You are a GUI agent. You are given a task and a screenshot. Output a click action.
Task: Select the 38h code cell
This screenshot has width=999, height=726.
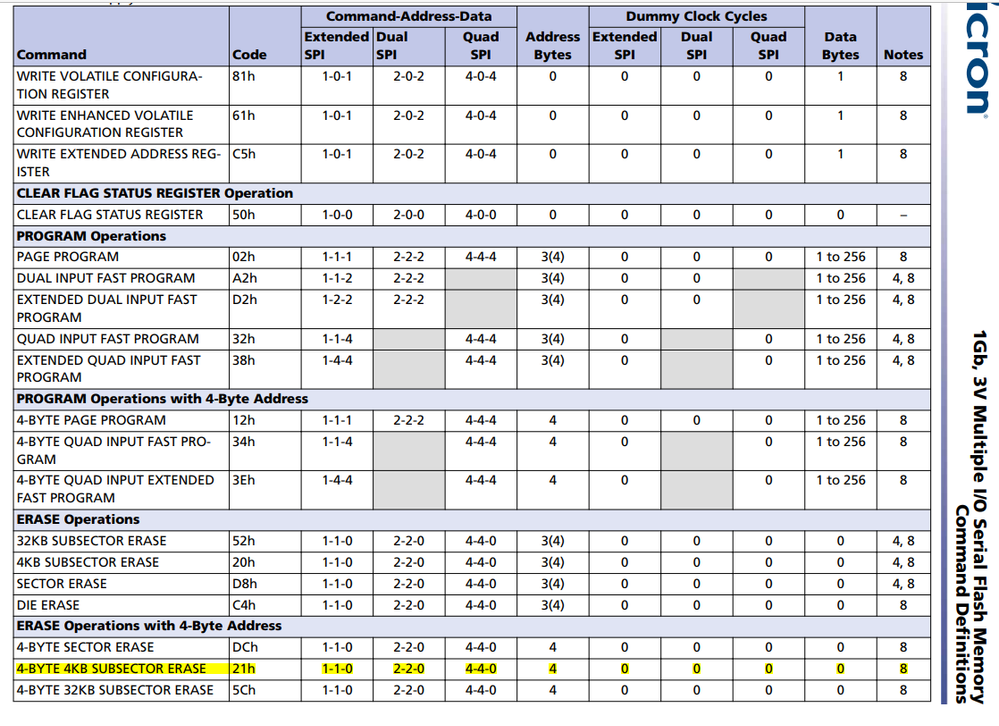[265, 369]
